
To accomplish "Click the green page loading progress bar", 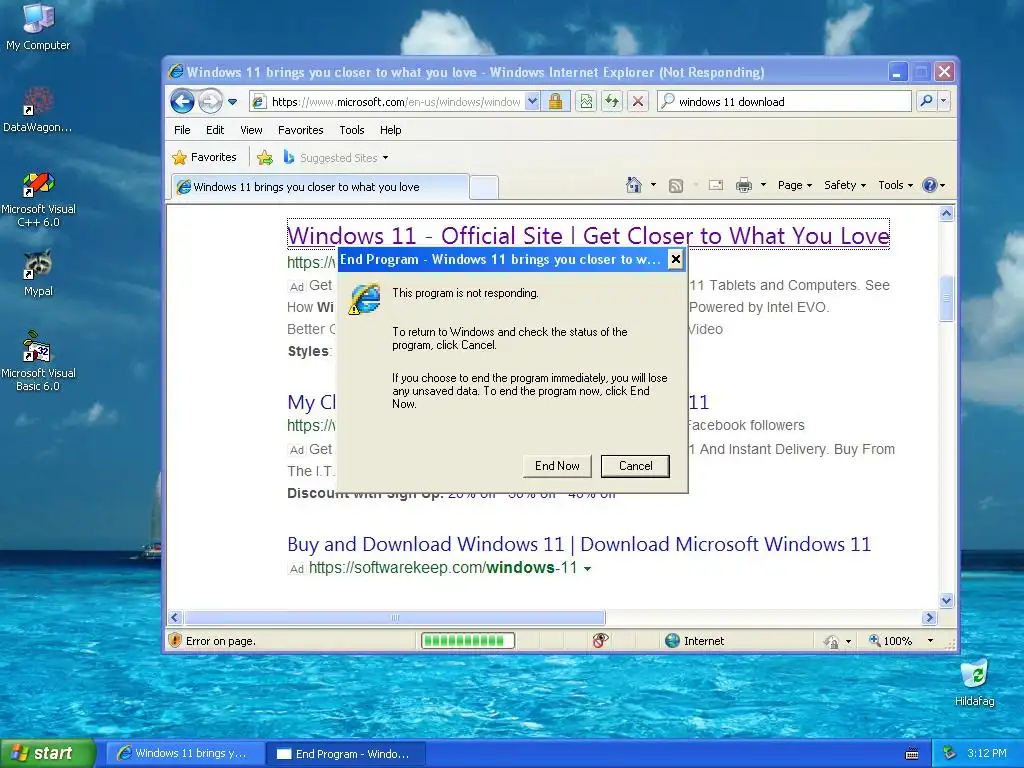I will point(468,641).
